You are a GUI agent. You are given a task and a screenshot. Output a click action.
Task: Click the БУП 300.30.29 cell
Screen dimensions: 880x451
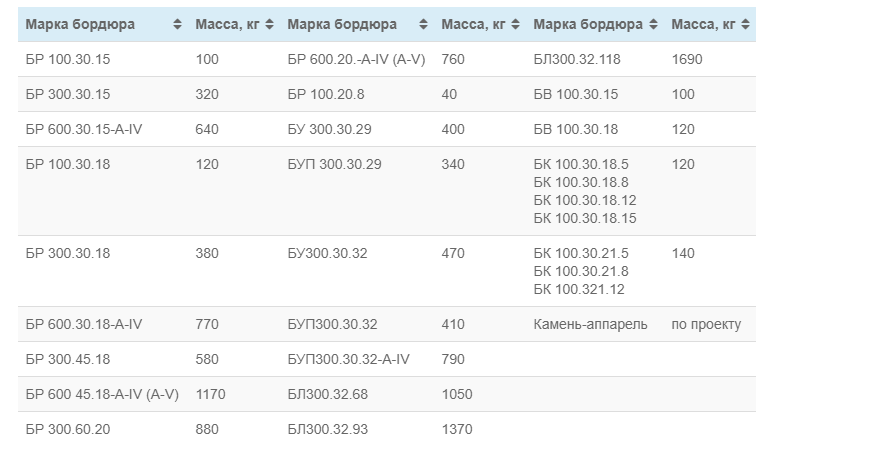pyautogui.click(x=334, y=164)
